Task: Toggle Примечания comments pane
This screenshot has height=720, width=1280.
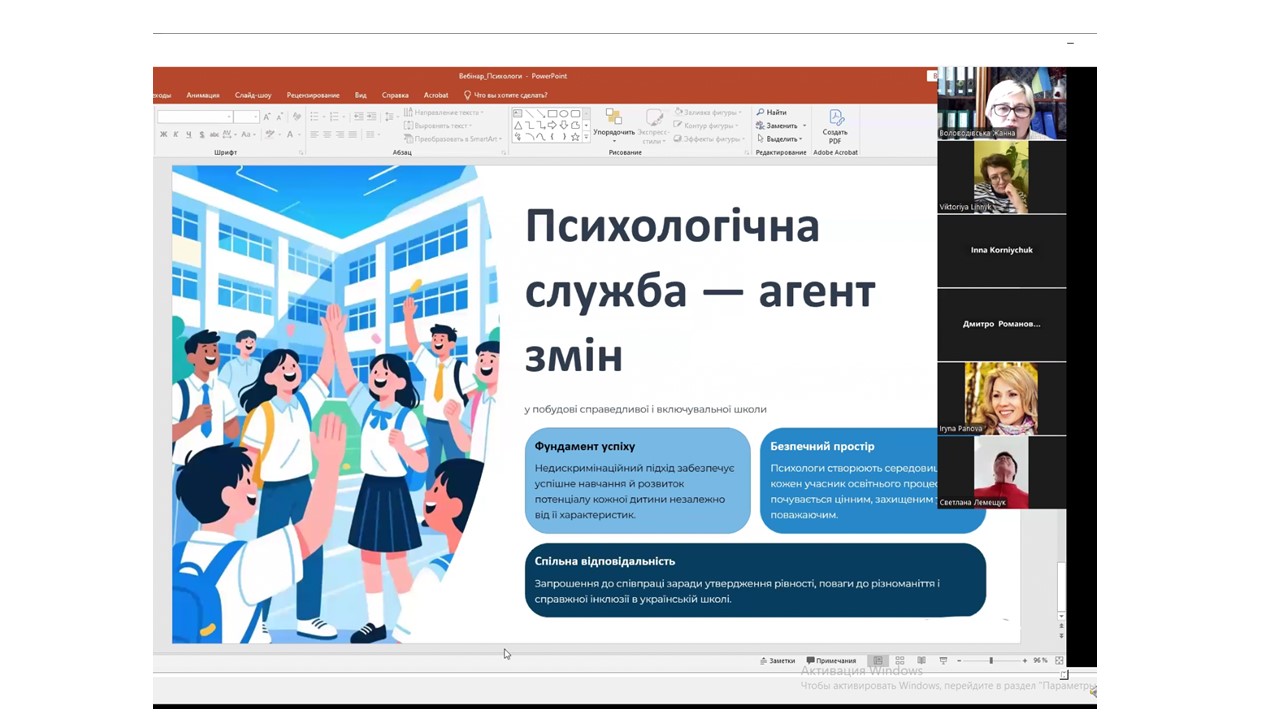Action: (831, 661)
